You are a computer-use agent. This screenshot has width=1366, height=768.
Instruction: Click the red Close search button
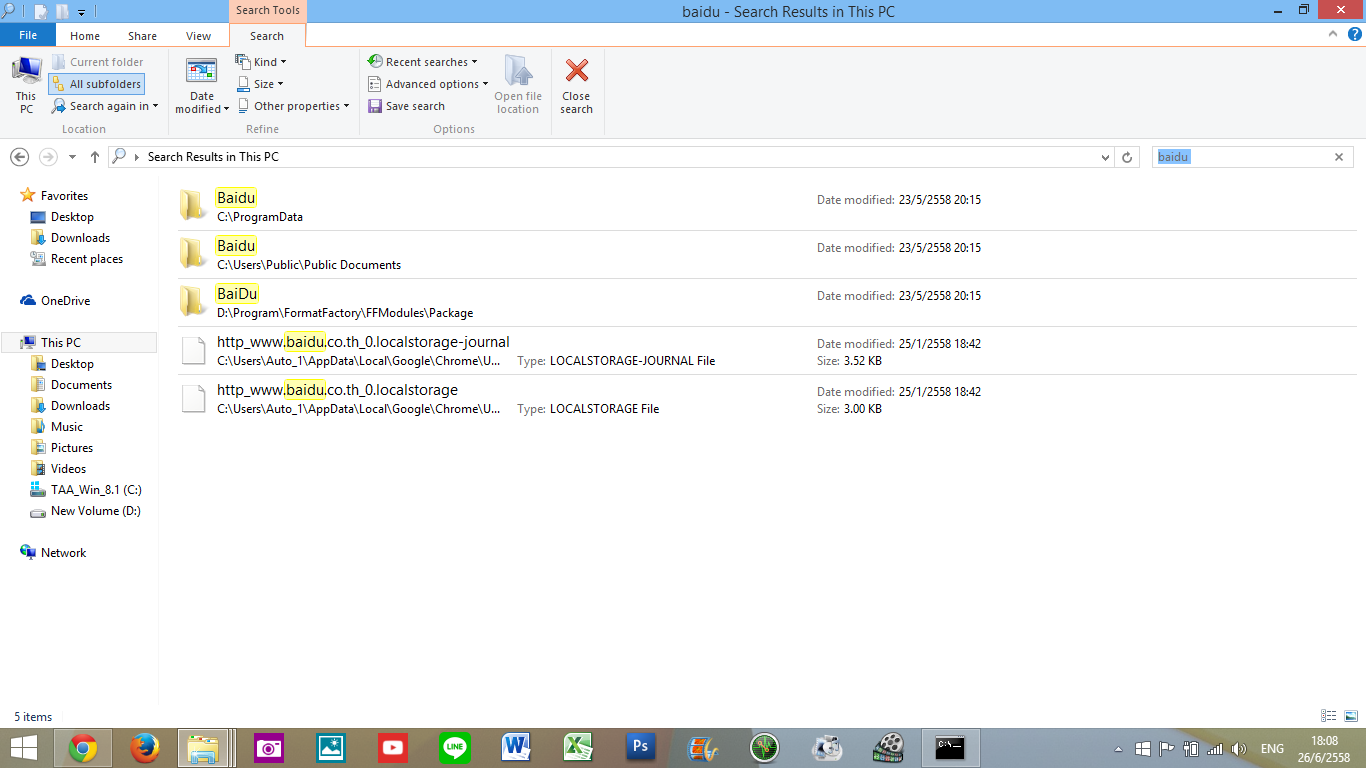pyautogui.click(x=576, y=85)
